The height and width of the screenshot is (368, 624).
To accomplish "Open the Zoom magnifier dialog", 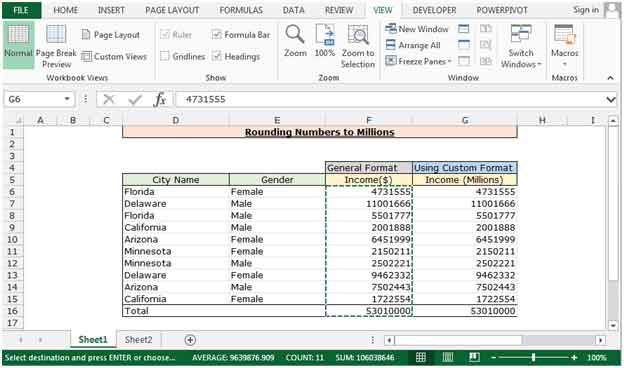I will pos(295,41).
